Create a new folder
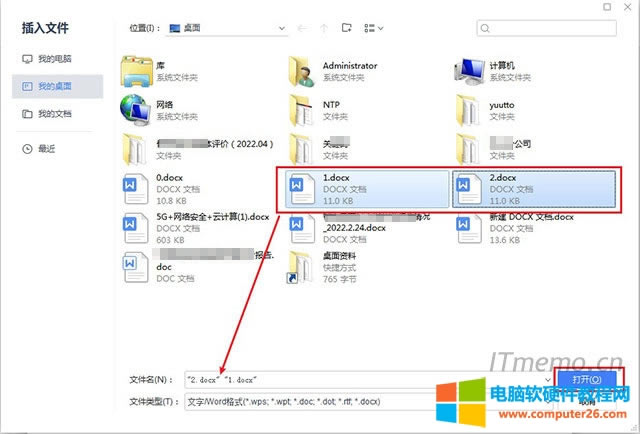The image size is (640, 434). pyautogui.click(x=347, y=28)
